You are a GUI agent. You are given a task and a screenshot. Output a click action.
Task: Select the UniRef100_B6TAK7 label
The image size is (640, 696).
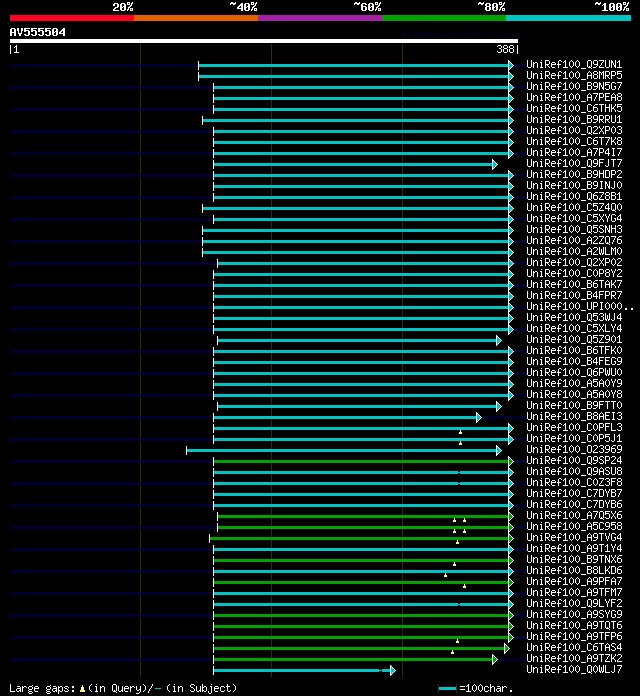(574, 284)
